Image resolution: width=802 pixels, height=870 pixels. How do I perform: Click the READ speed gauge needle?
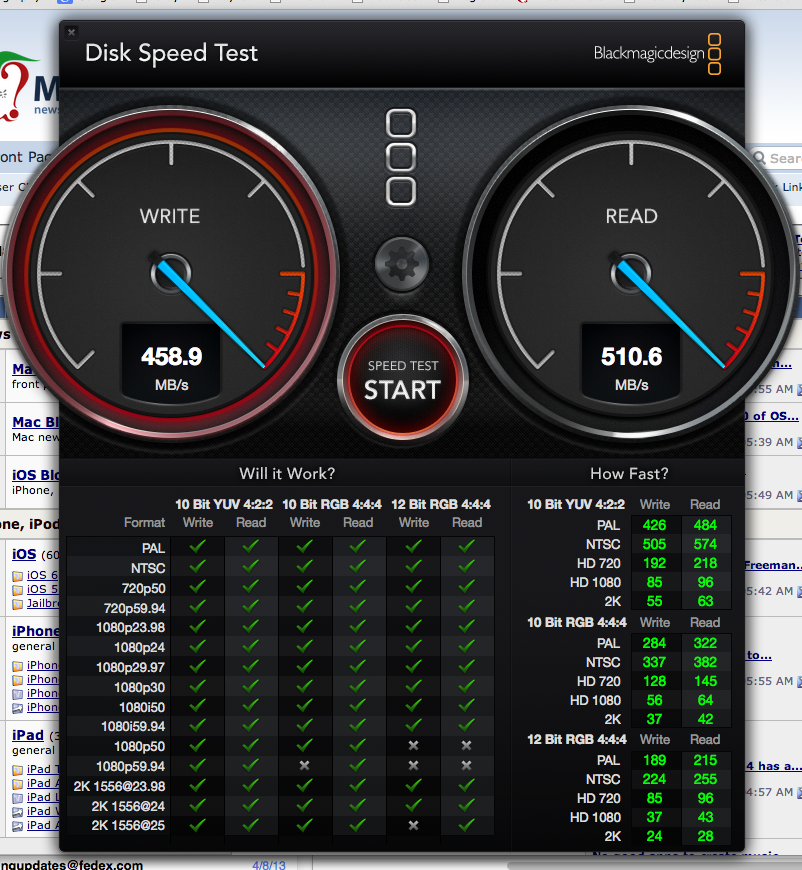(670, 314)
